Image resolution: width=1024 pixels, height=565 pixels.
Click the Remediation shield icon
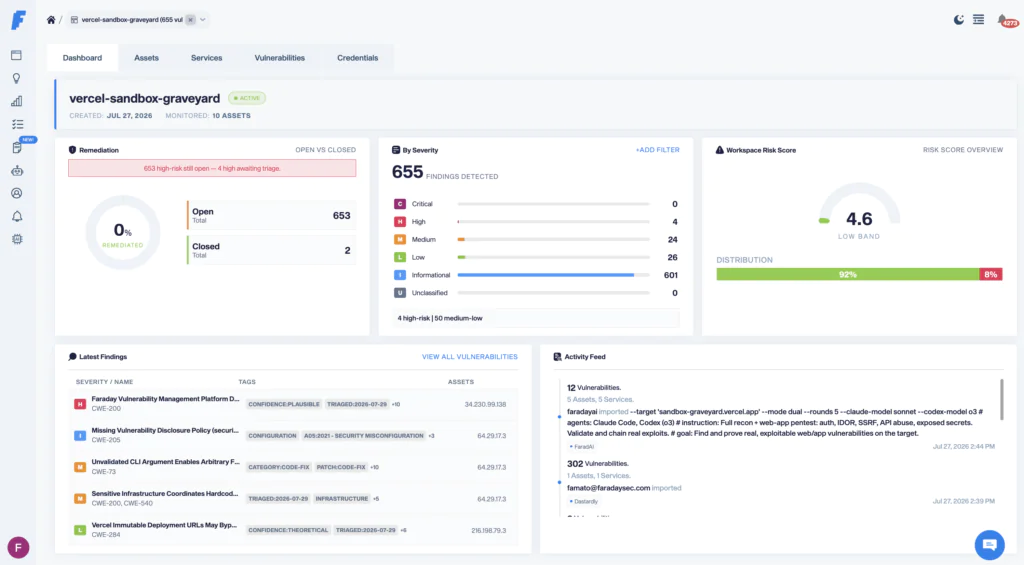pos(72,150)
